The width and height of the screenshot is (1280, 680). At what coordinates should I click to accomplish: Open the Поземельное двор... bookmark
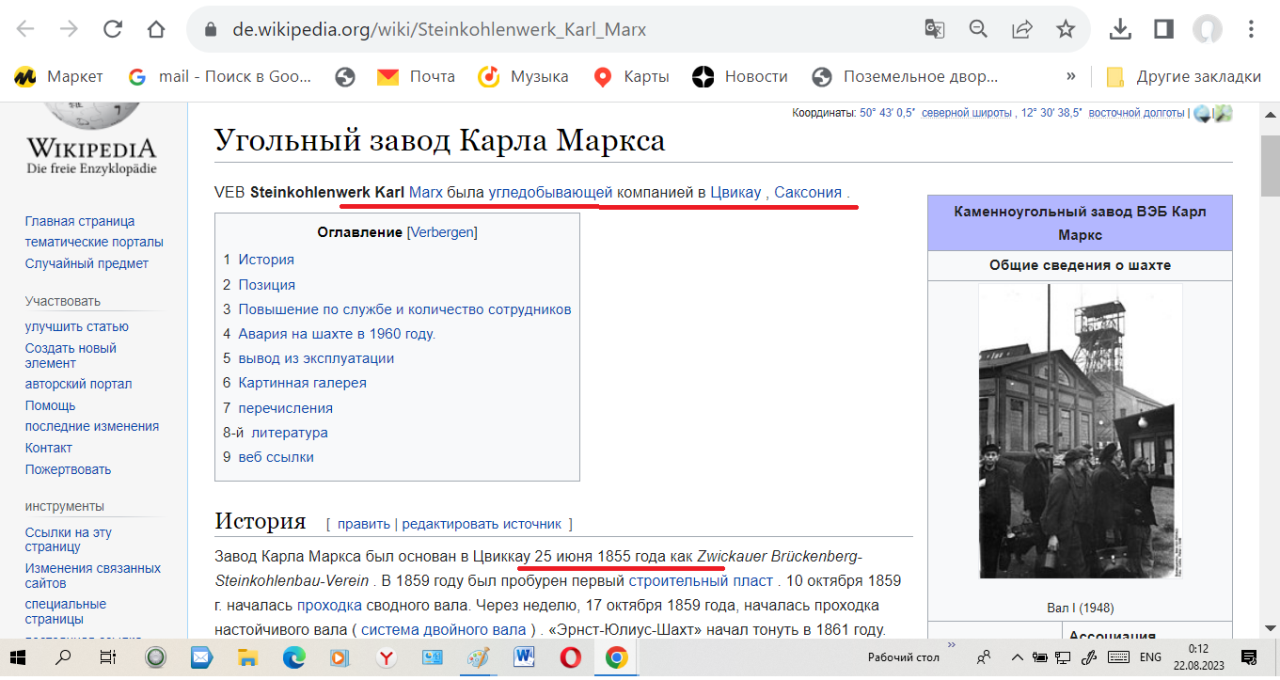(x=905, y=76)
